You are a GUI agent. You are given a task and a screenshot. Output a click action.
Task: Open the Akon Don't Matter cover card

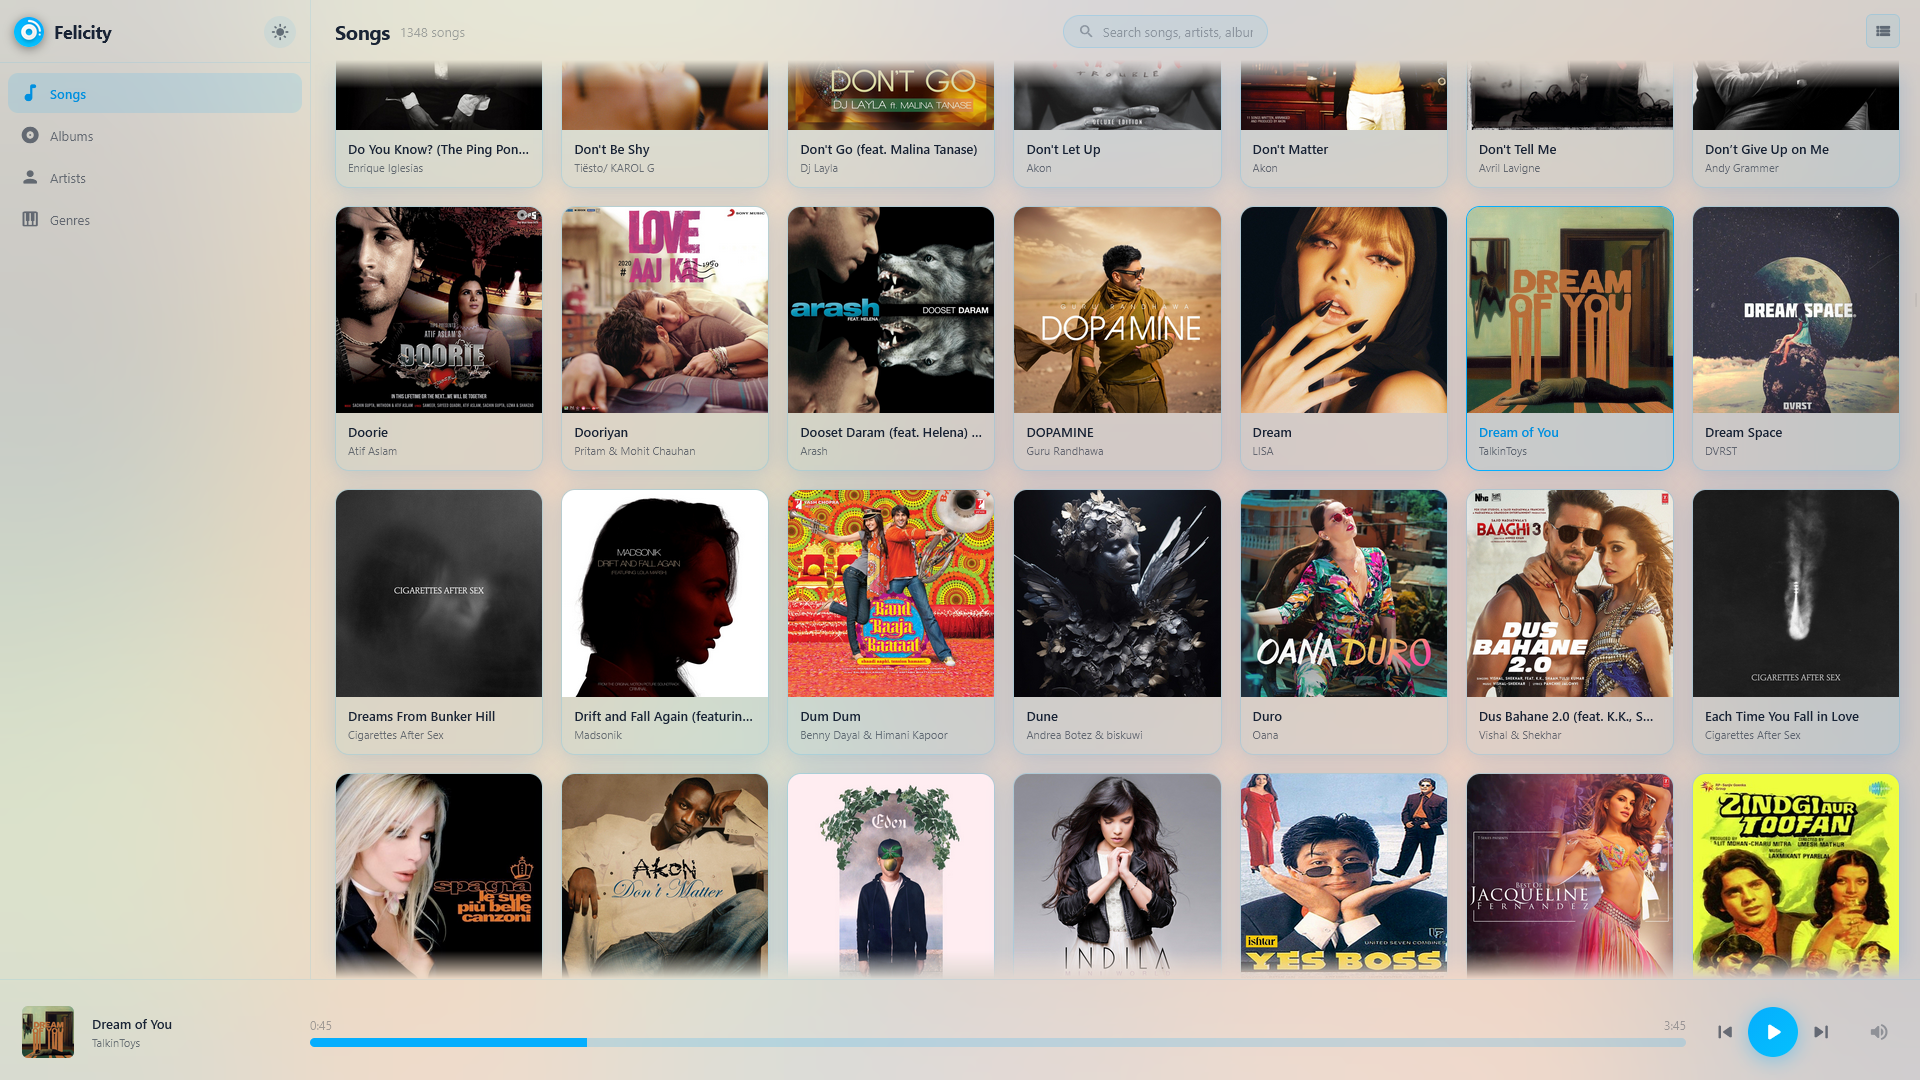point(665,875)
